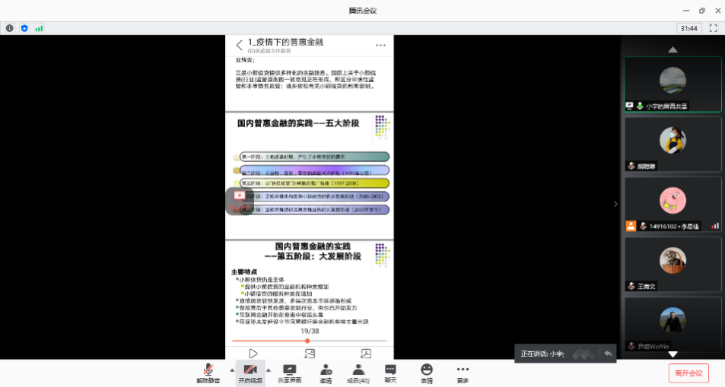This screenshot has height=387, width=725.
Task: Expand video options arrow beside the camera
Action: [x=268, y=370]
